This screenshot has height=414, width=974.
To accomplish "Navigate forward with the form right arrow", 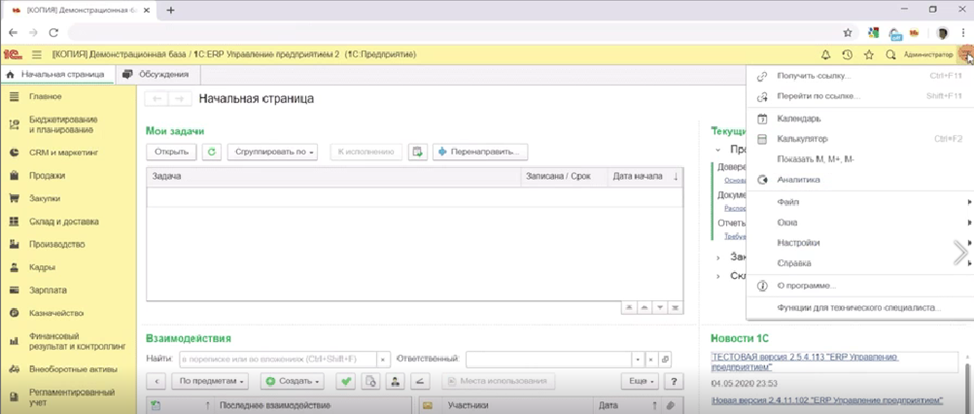I will pyautogui.click(x=179, y=99).
